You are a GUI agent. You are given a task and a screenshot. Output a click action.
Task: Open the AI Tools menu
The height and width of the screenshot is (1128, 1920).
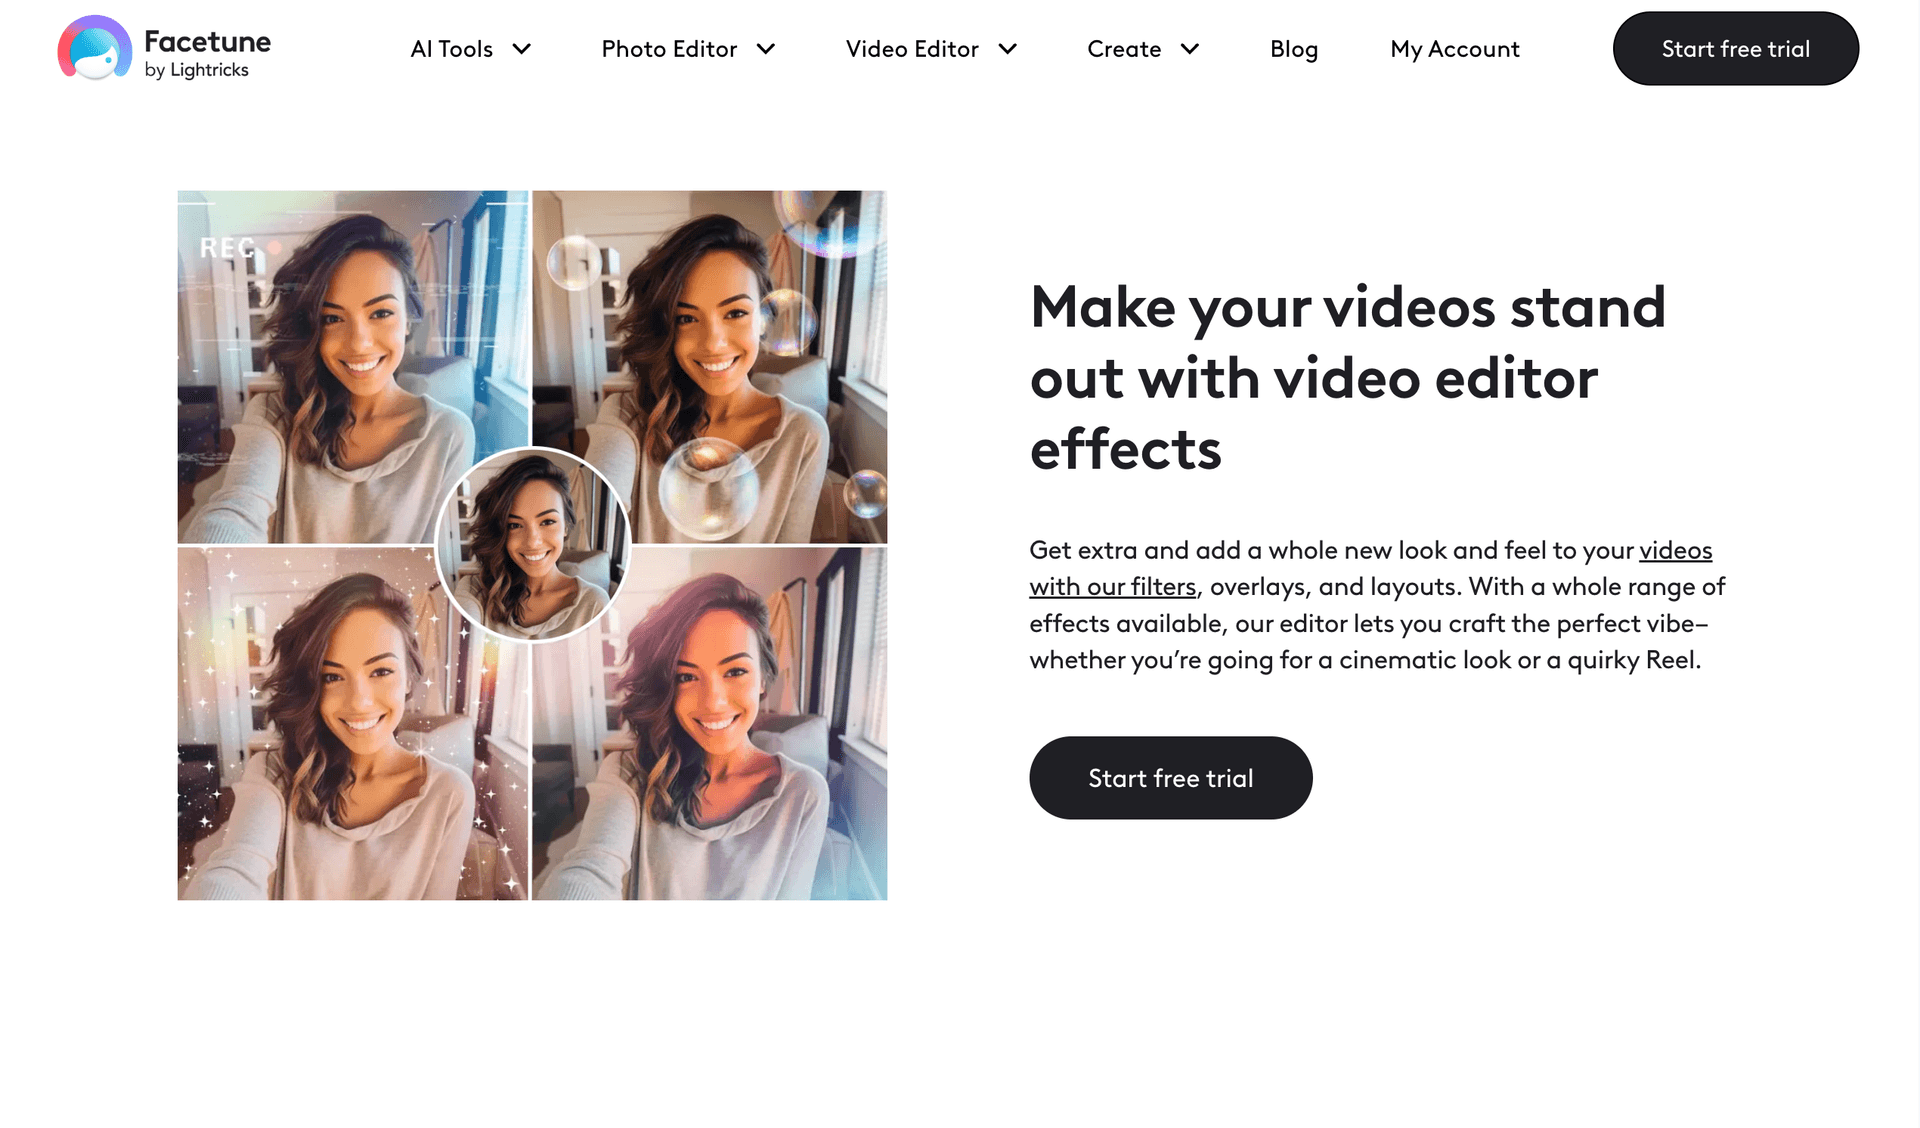point(452,49)
